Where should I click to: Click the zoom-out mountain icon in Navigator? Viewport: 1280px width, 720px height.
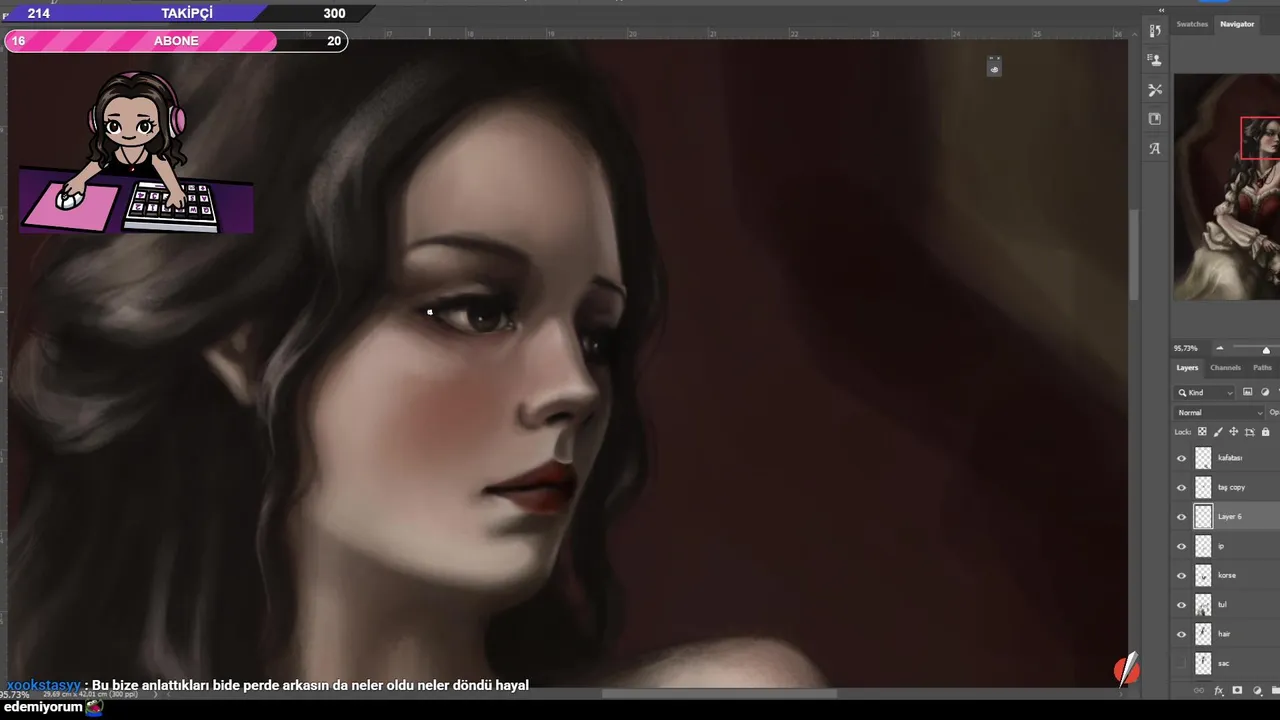pyautogui.click(x=1219, y=348)
